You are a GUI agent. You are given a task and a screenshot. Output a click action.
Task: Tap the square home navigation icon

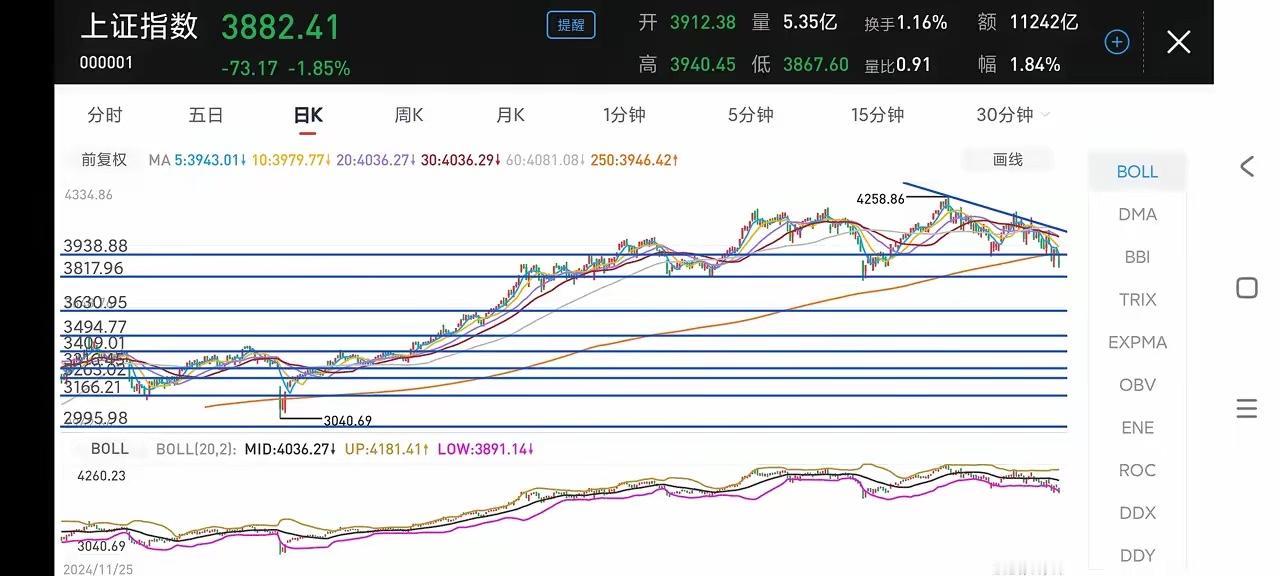coord(1247,288)
